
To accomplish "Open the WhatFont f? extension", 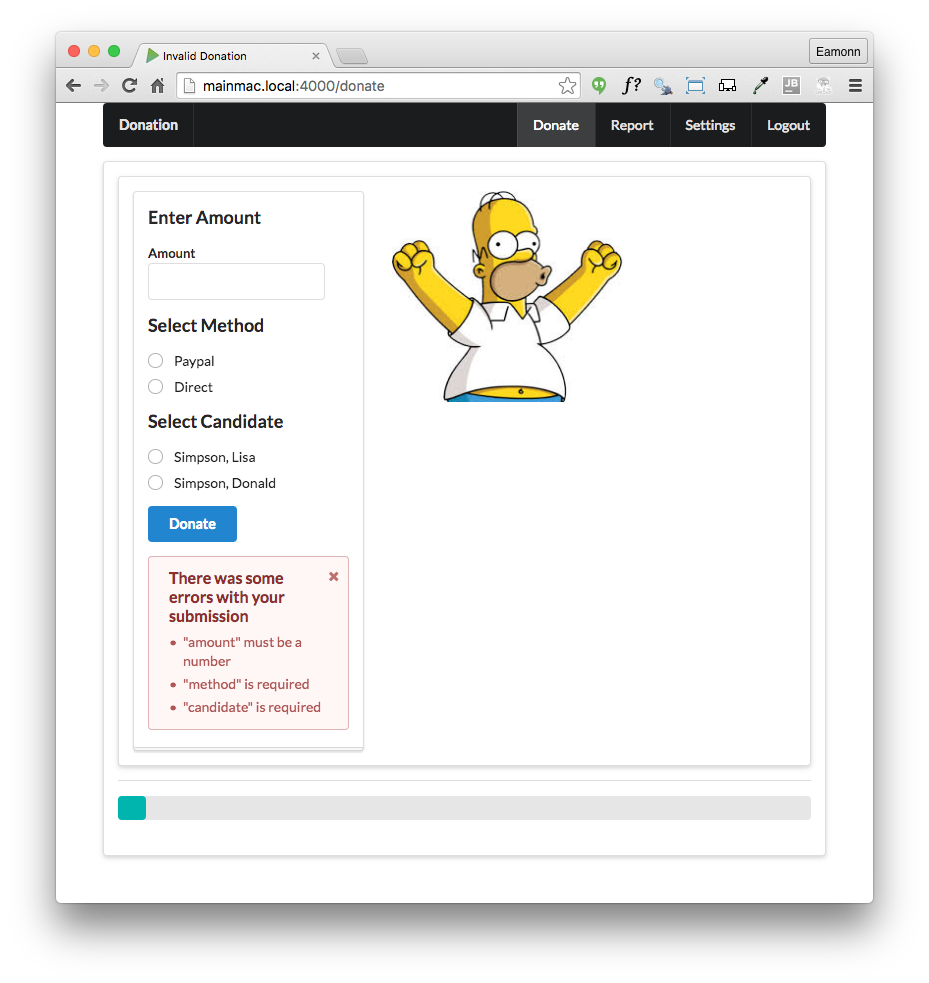I will tap(631, 86).
